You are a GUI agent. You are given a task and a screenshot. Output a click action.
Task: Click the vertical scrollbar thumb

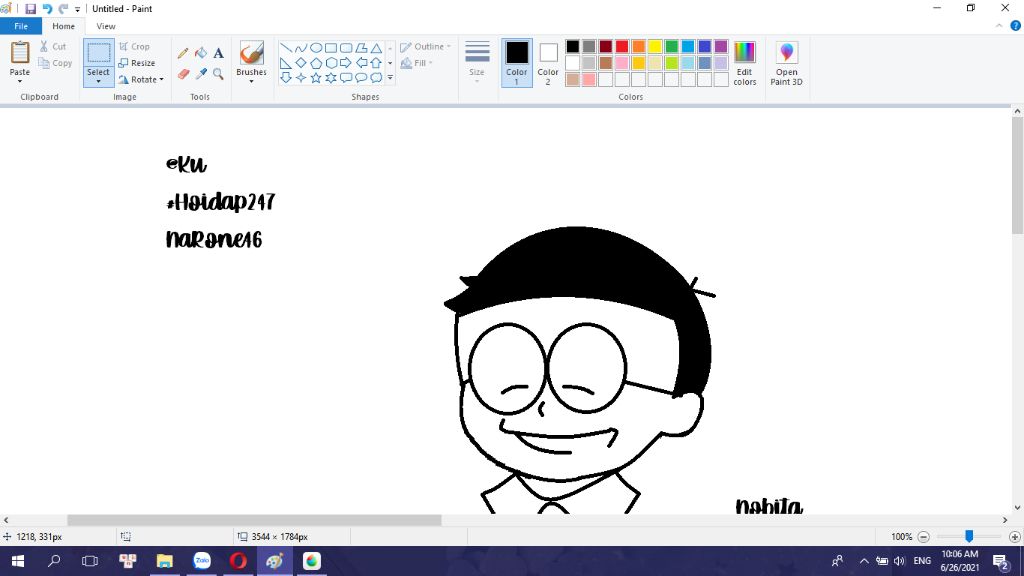click(1017, 175)
